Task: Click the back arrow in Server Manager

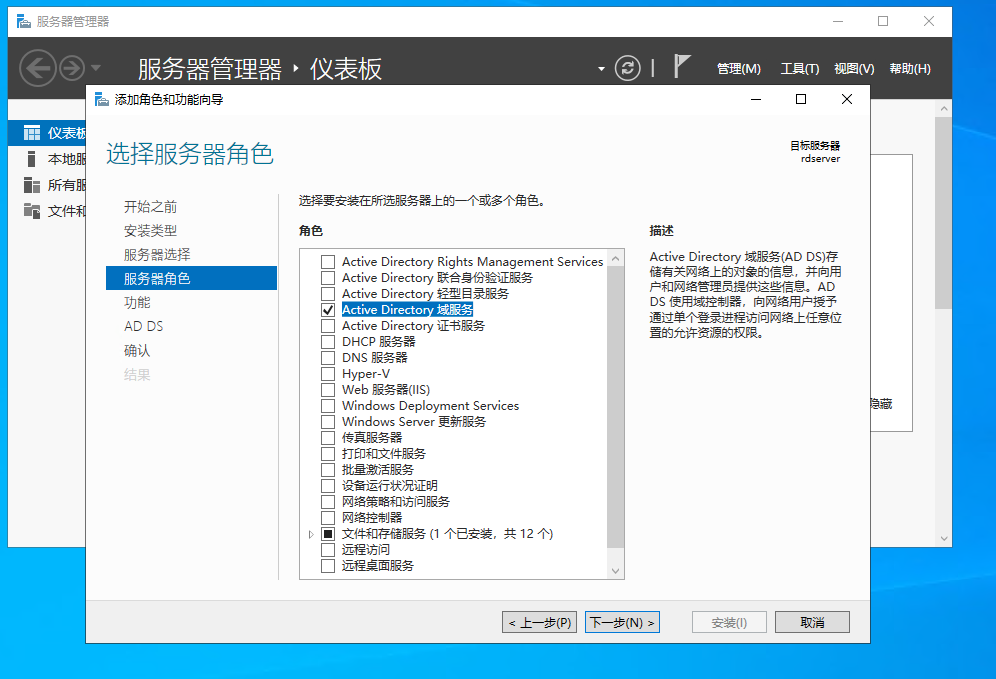Action: click(x=37, y=68)
